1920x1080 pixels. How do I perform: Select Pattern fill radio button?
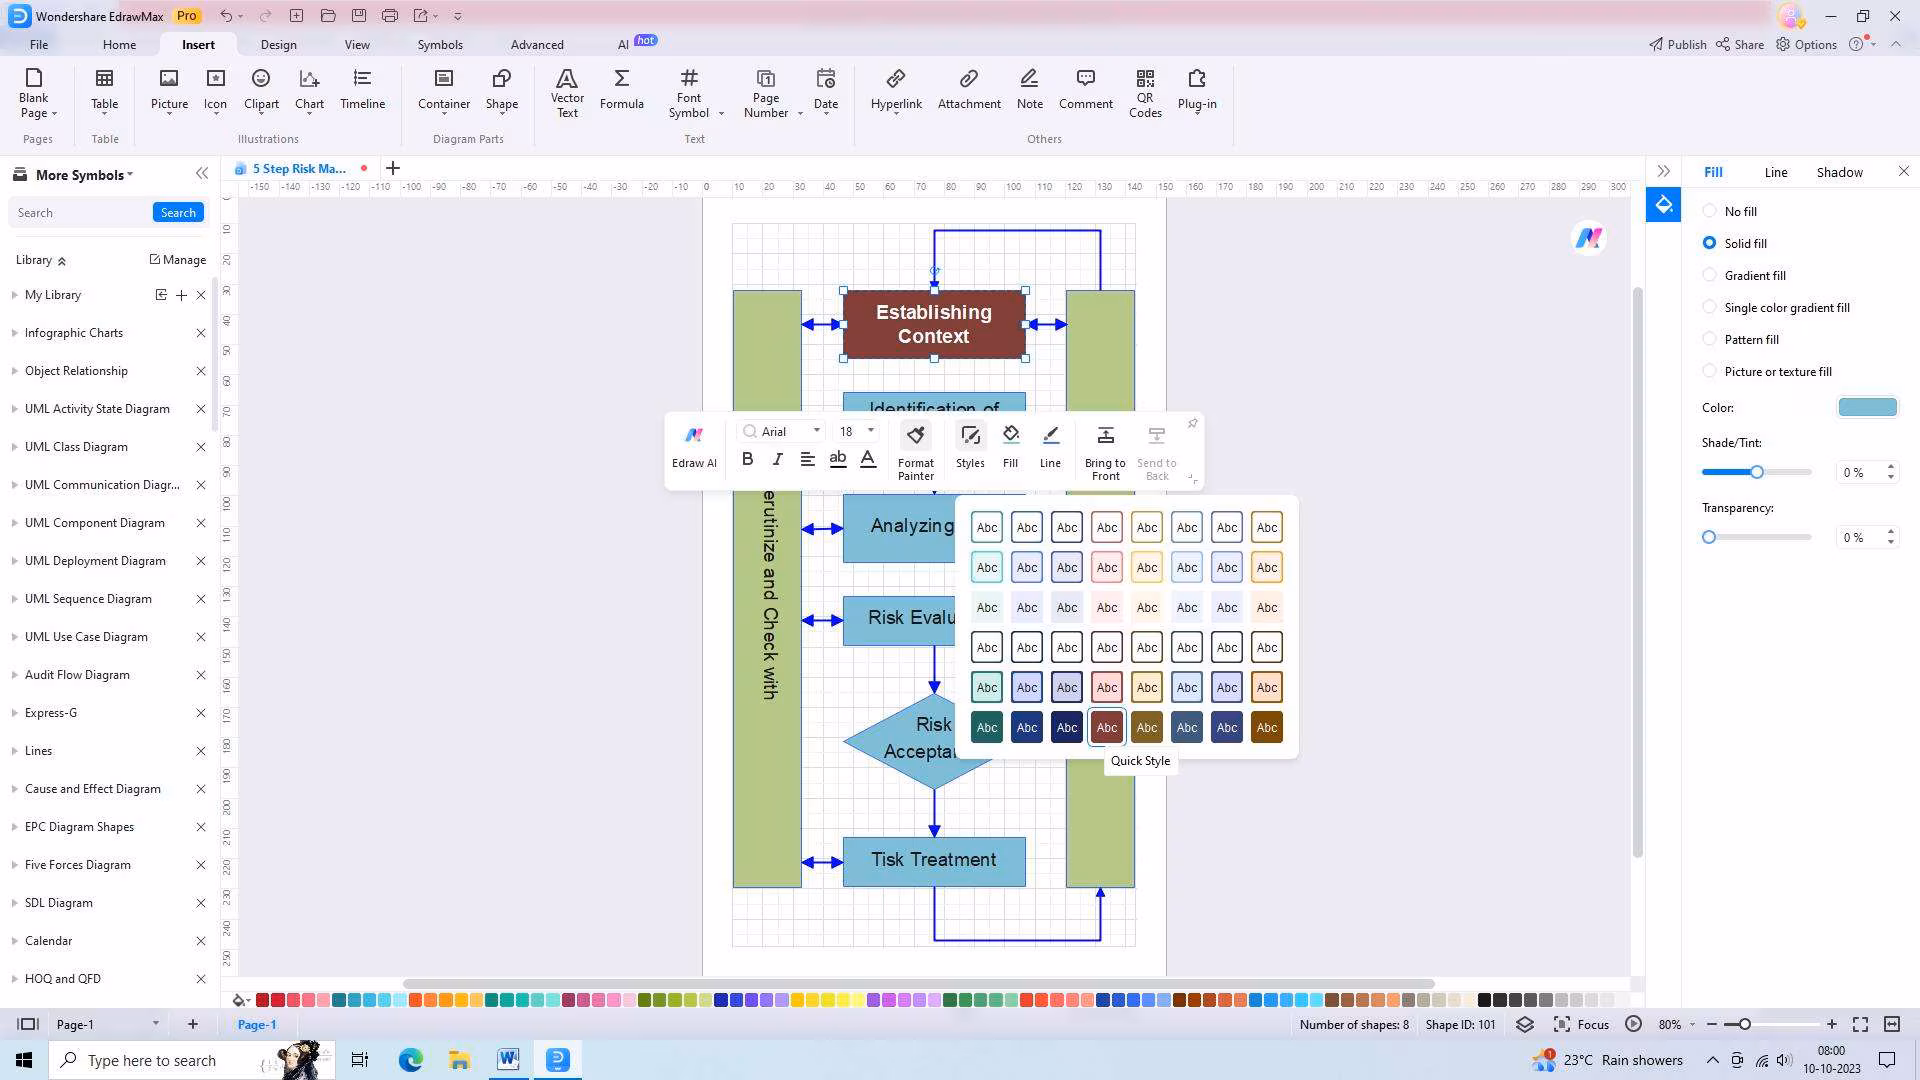(x=1709, y=339)
